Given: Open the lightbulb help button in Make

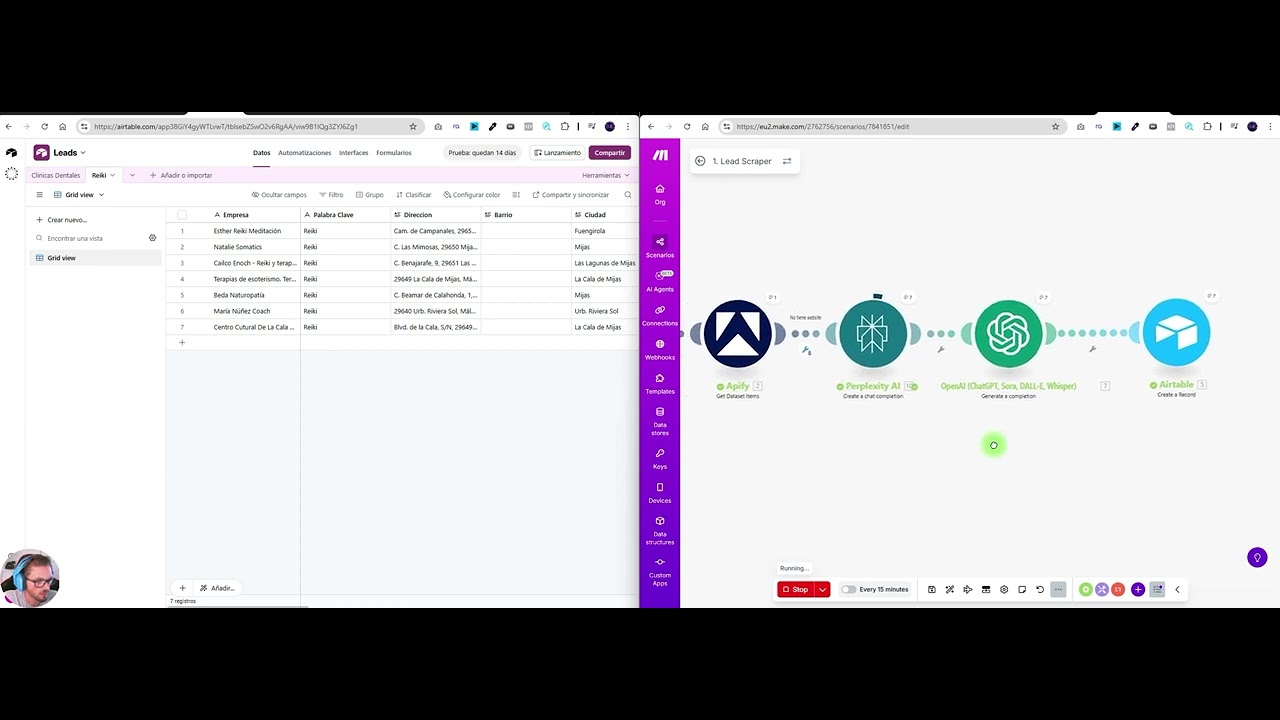Looking at the screenshot, I should 1257,557.
